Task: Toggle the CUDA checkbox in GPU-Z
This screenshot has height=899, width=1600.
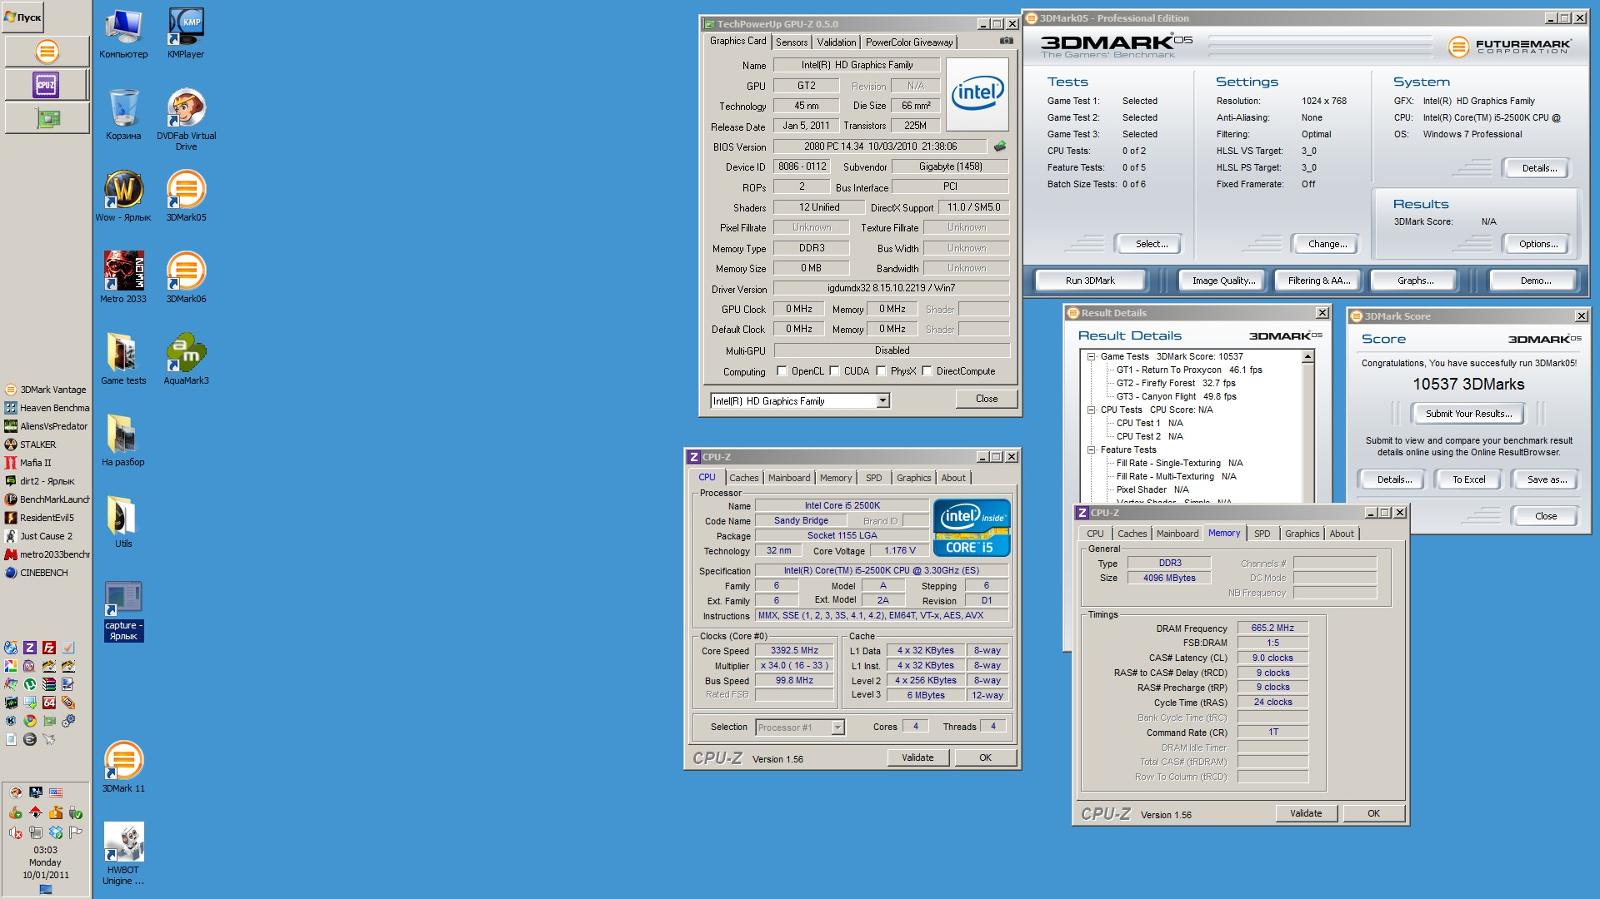Action: [x=834, y=371]
